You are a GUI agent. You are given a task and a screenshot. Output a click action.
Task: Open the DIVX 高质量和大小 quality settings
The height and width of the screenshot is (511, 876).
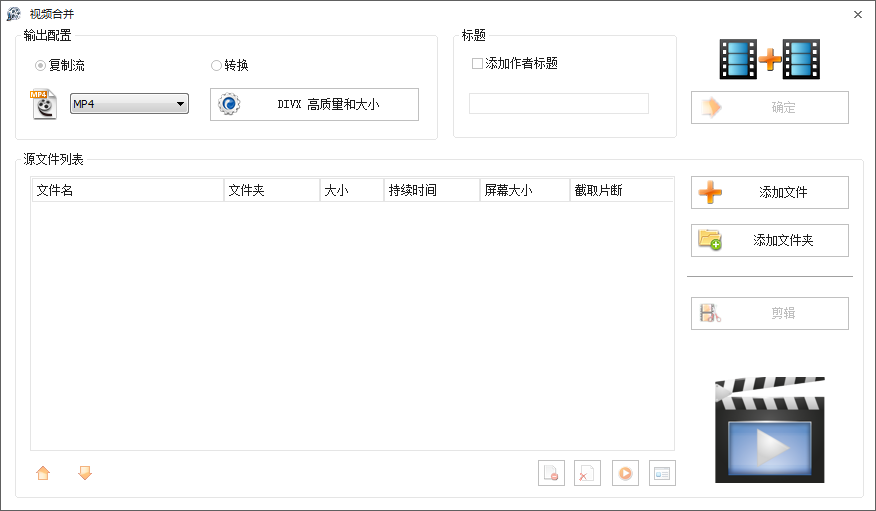[x=314, y=104]
